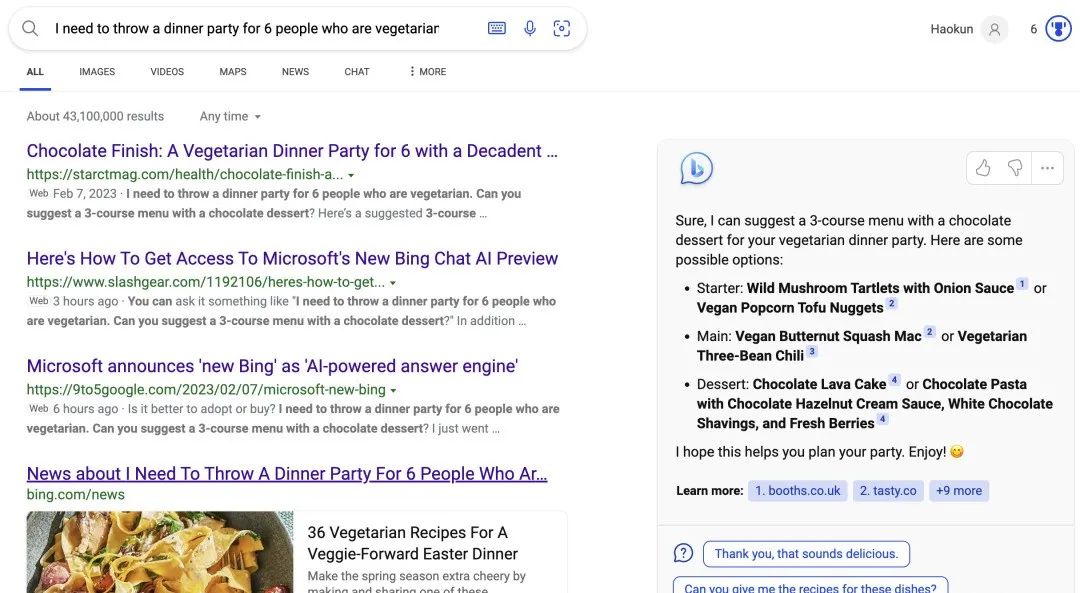The height and width of the screenshot is (593, 1080).
Task: Click the Bing chat logo icon
Action: [696, 169]
